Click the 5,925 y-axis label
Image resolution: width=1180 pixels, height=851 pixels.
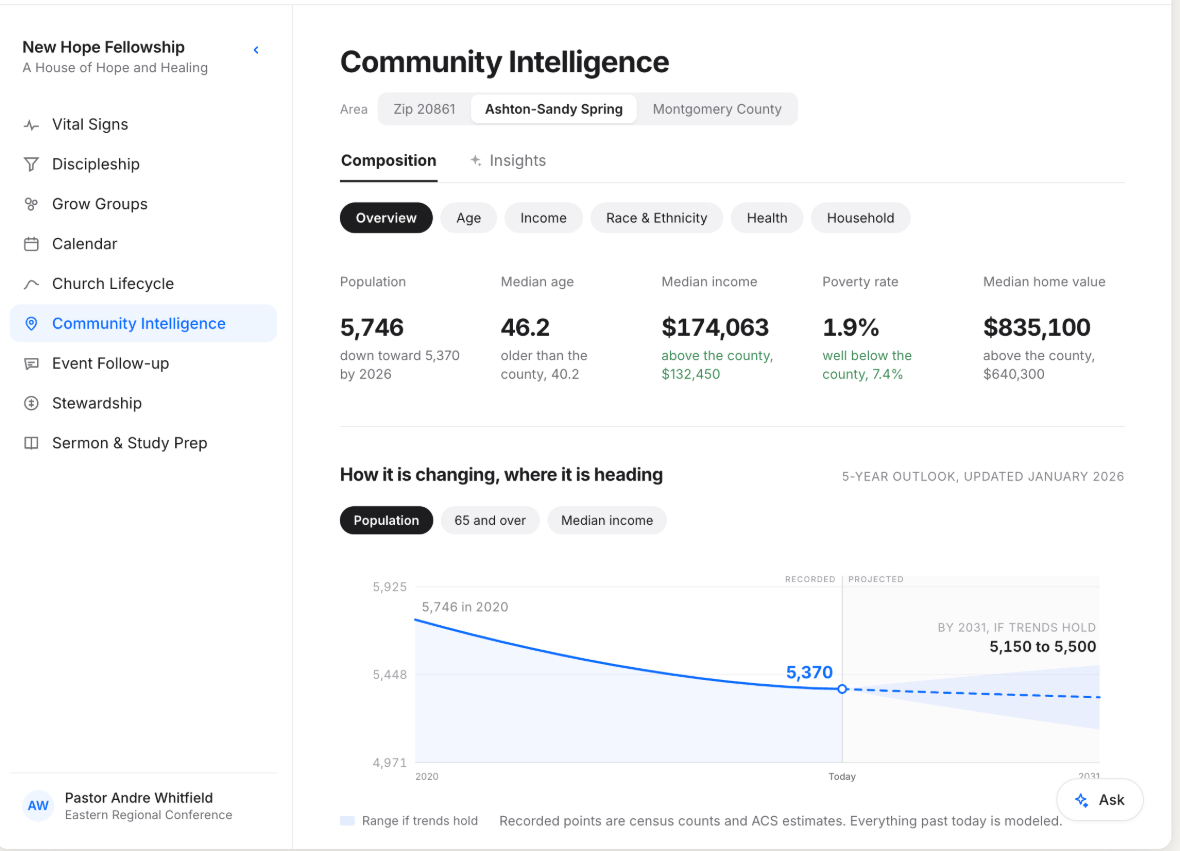[390, 587]
